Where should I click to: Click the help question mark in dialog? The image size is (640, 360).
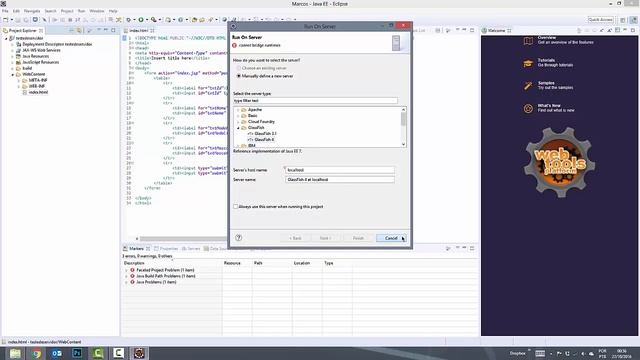[239, 238]
